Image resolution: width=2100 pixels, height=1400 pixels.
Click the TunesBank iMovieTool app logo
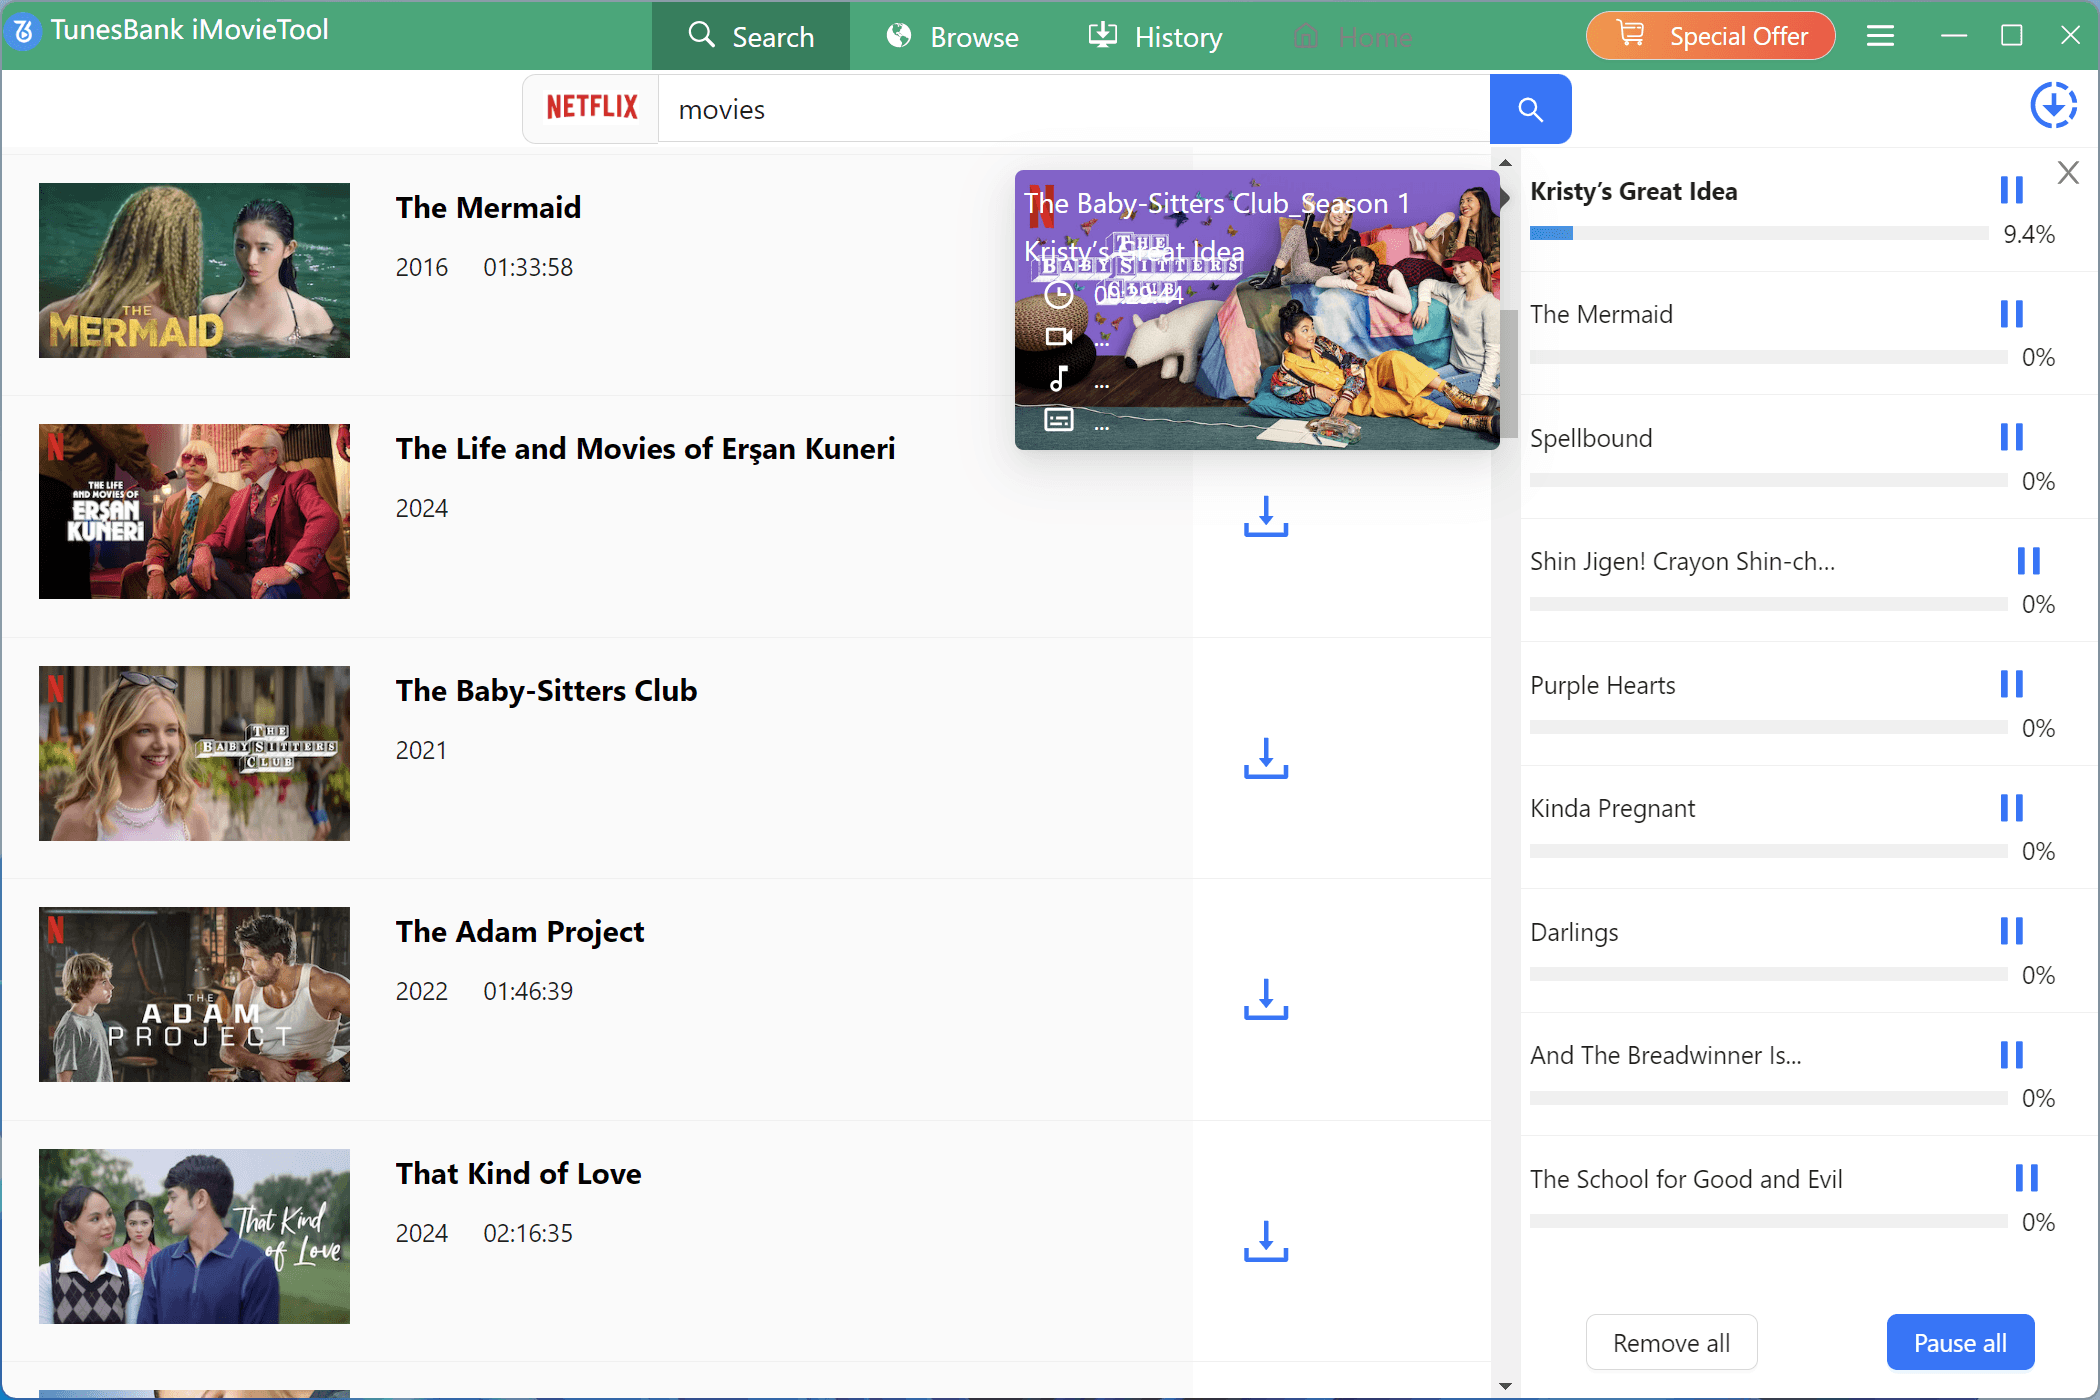(24, 31)
